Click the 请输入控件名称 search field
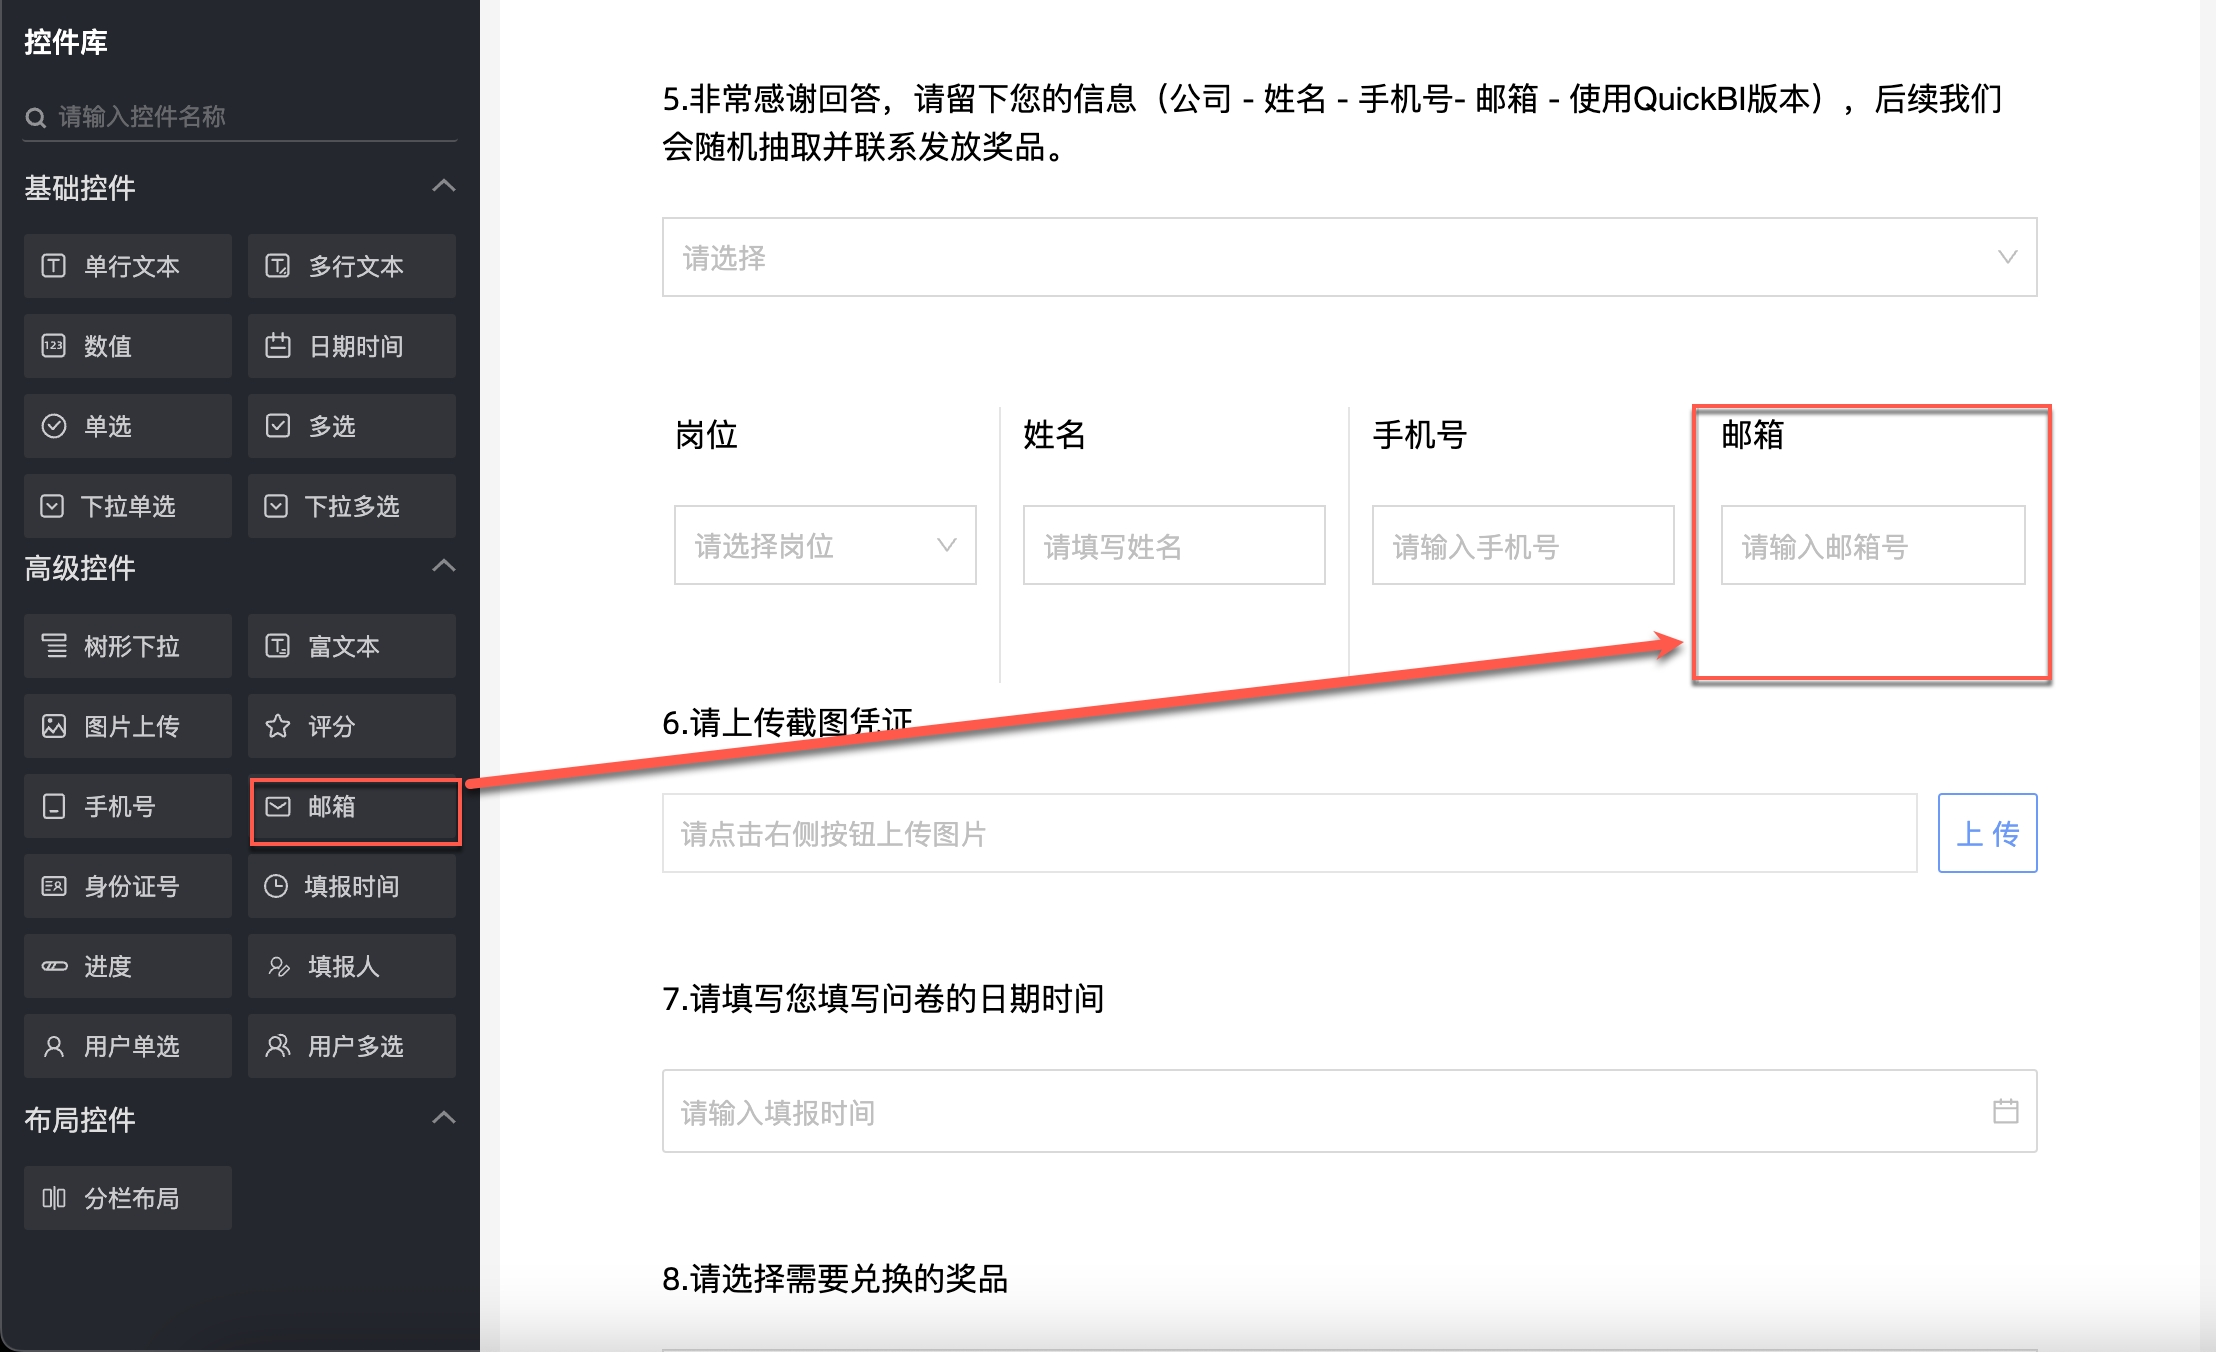The height and width of the screenshot is (1352, 2216). pyautogui.click(x=240, y=117)
